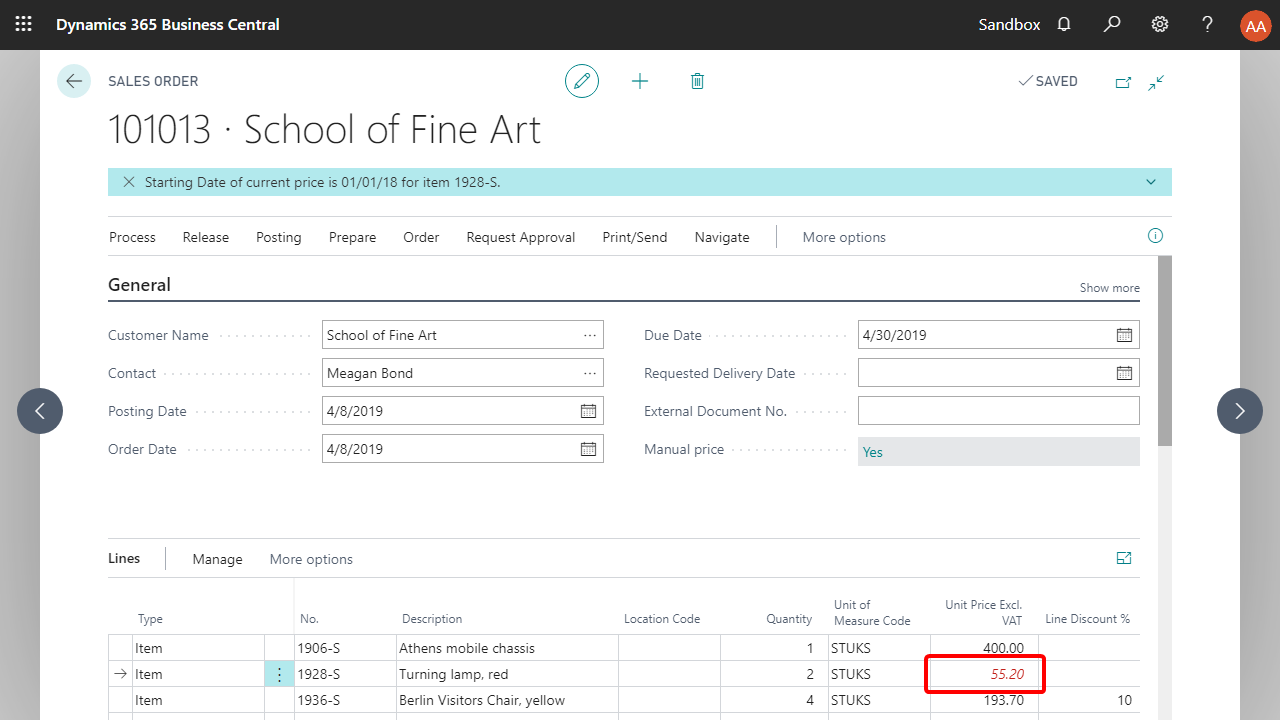Click the trash can delete icon
This screenshot has height=720, width=1280.
click(698, 81)
